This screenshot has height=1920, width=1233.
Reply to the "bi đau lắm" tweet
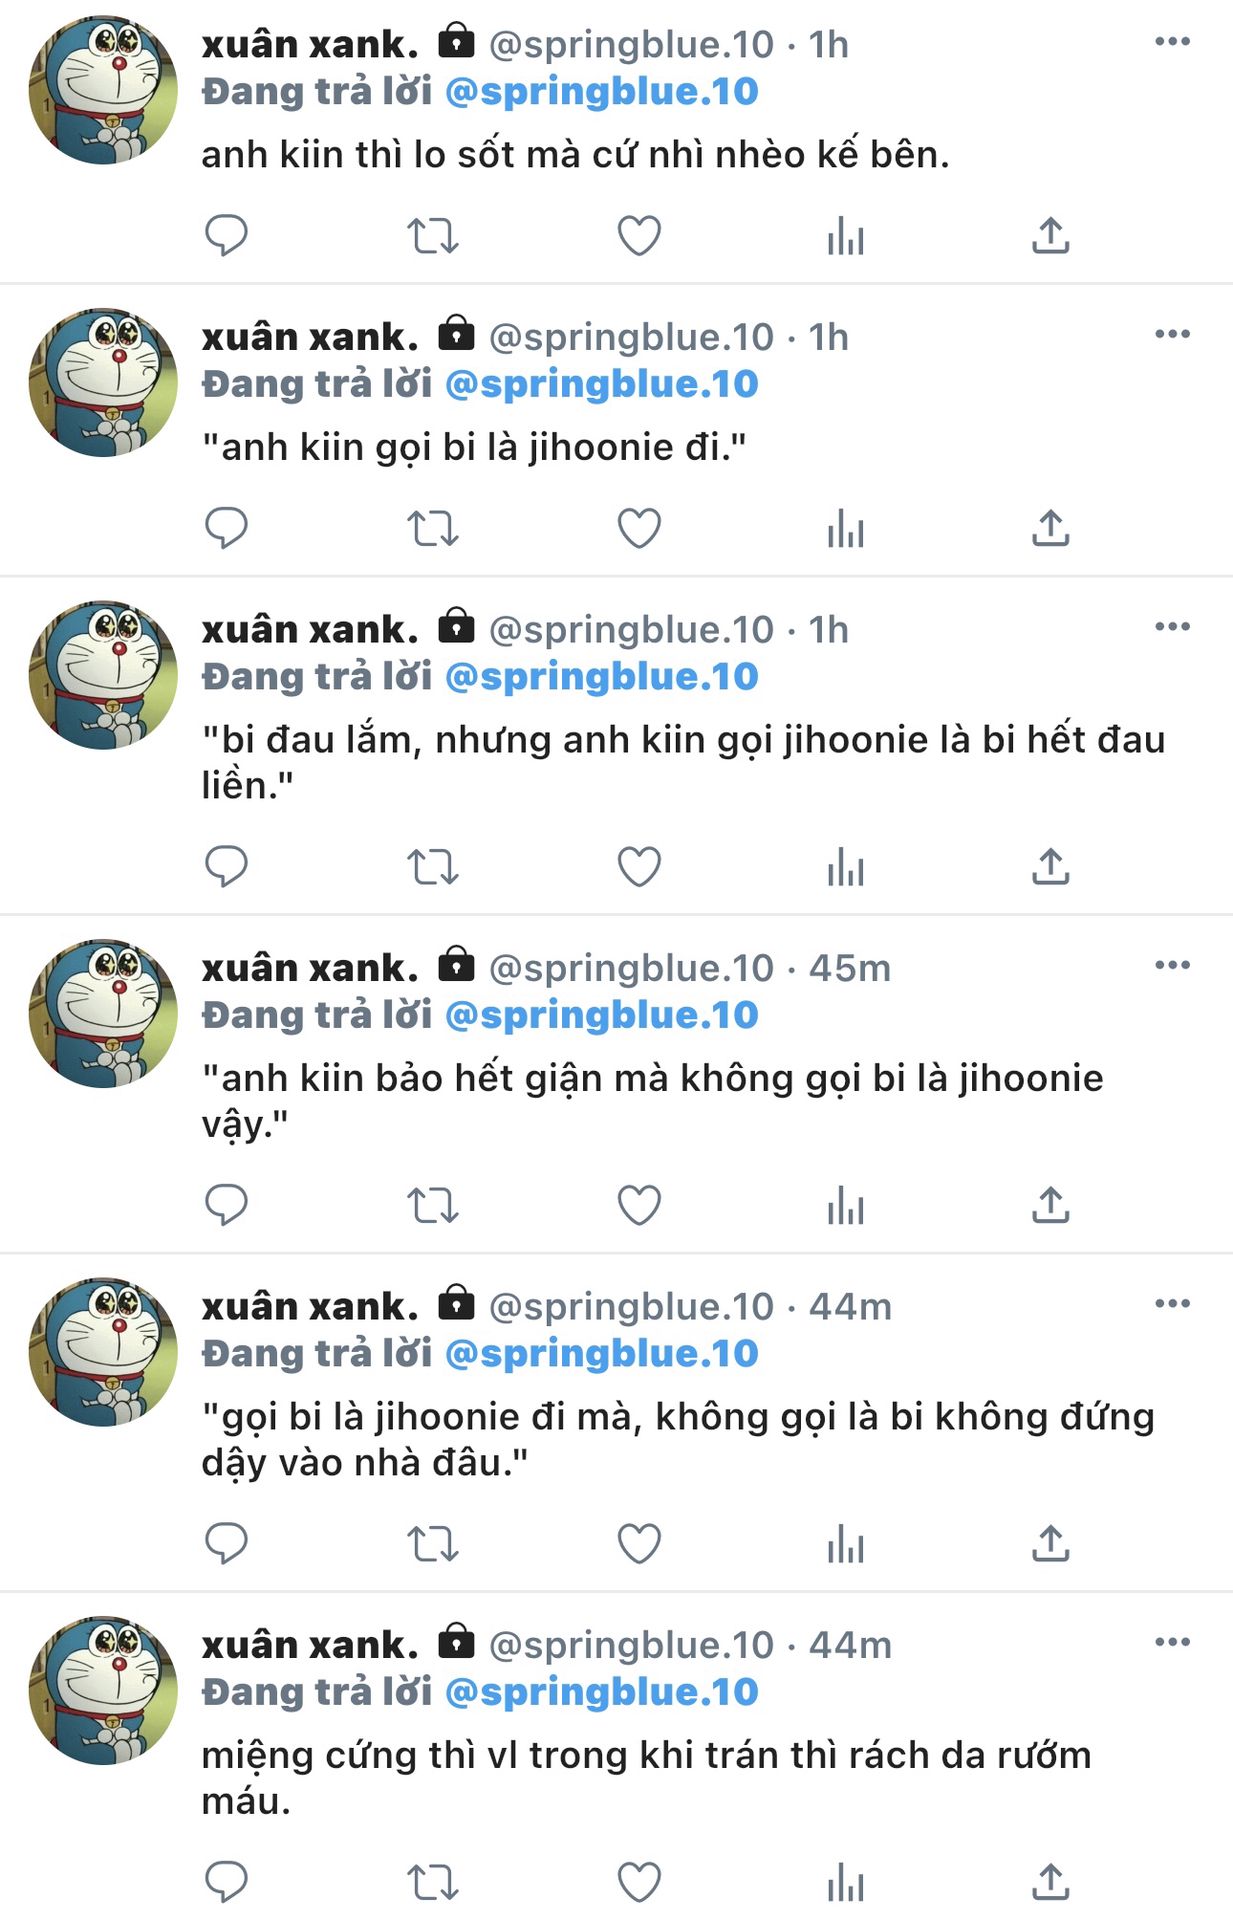pyautogui.click(x=226, y=866)
